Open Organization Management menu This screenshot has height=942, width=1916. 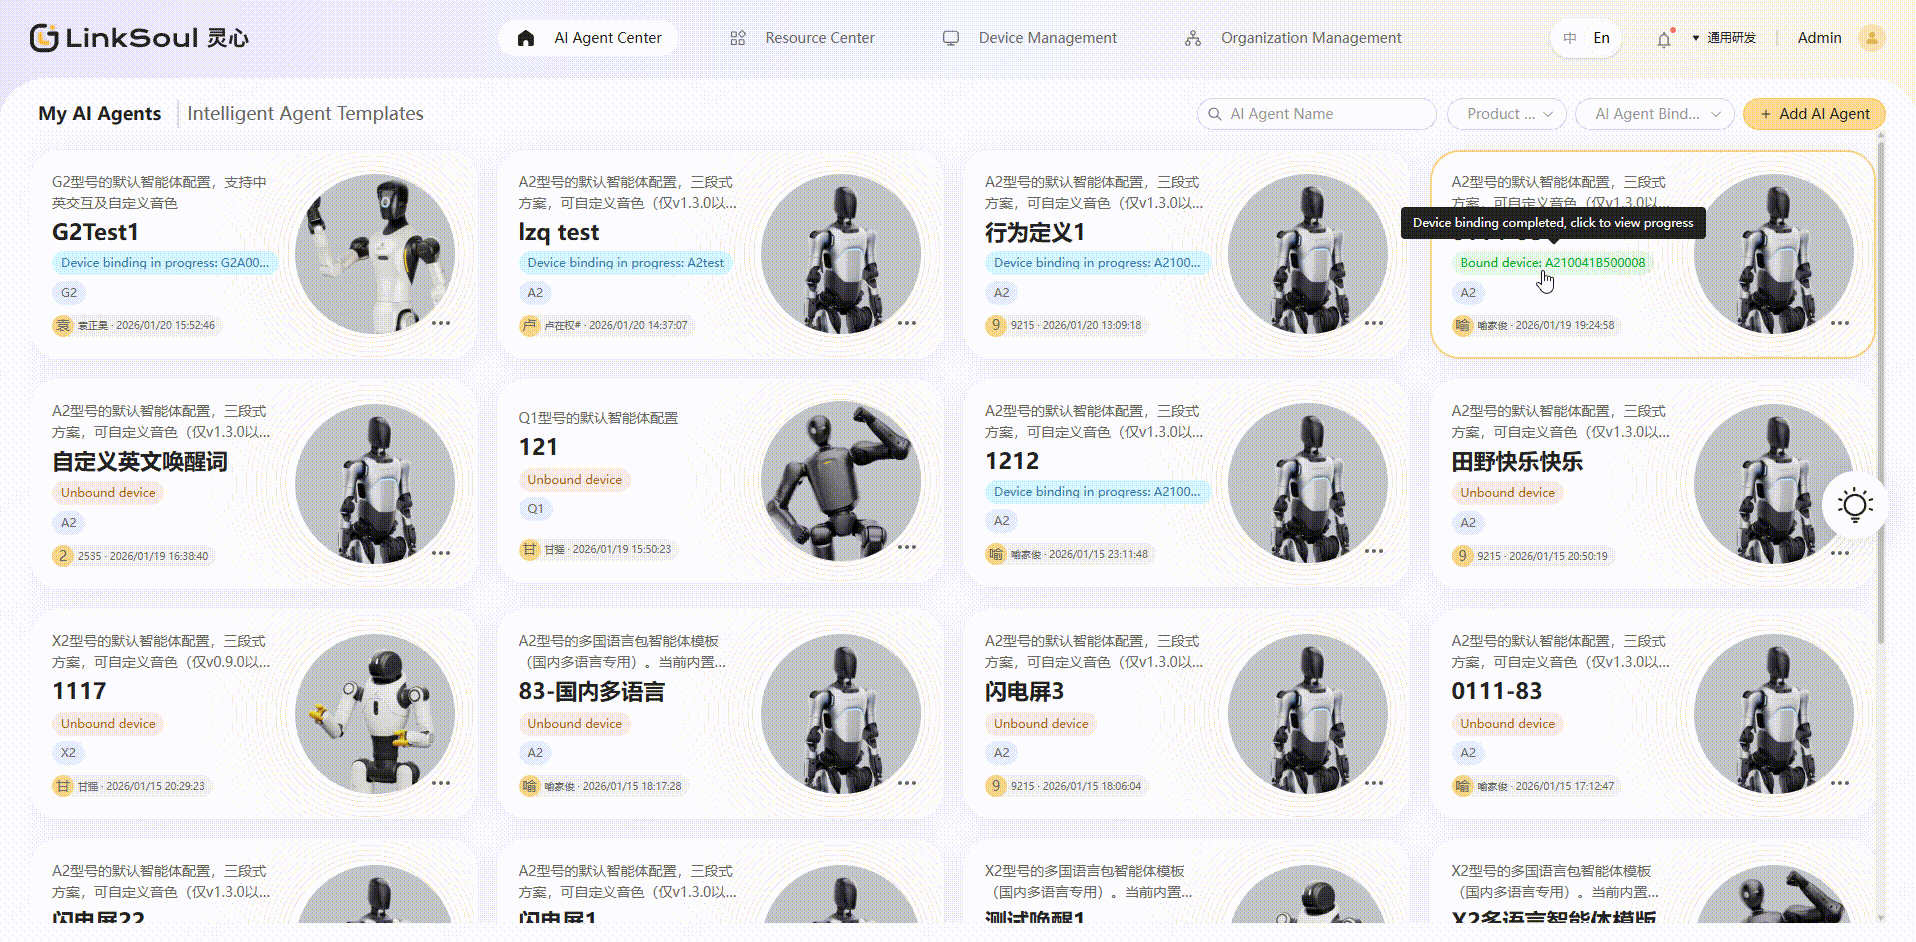[1294, 38]
